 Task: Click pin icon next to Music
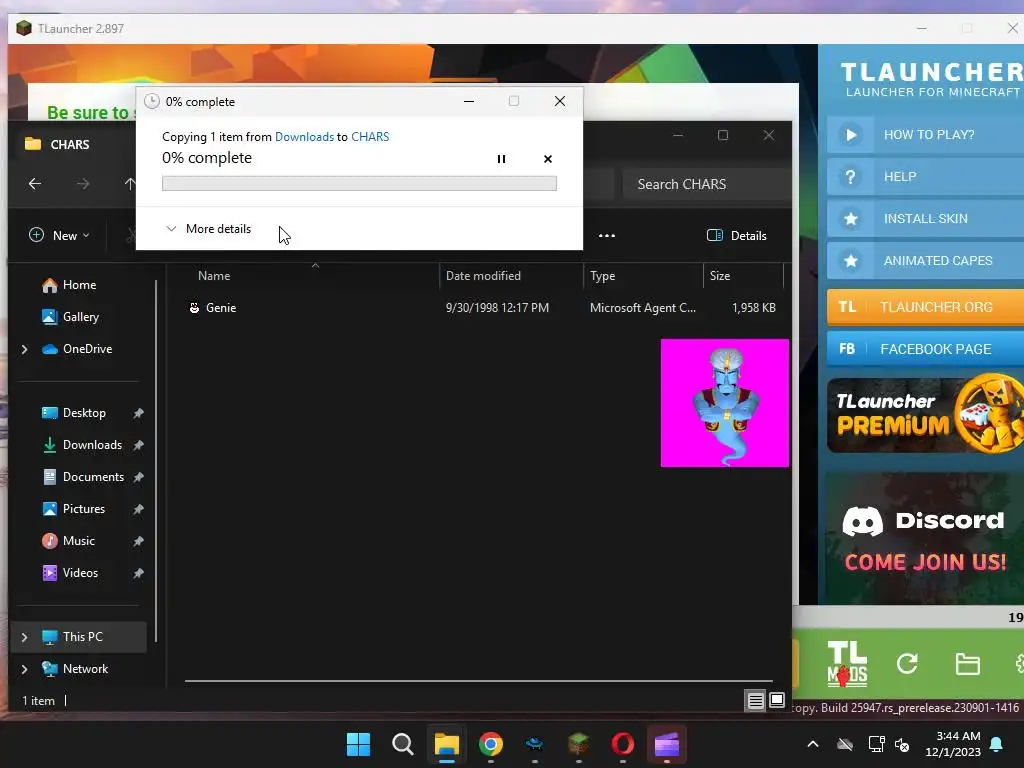138,541
